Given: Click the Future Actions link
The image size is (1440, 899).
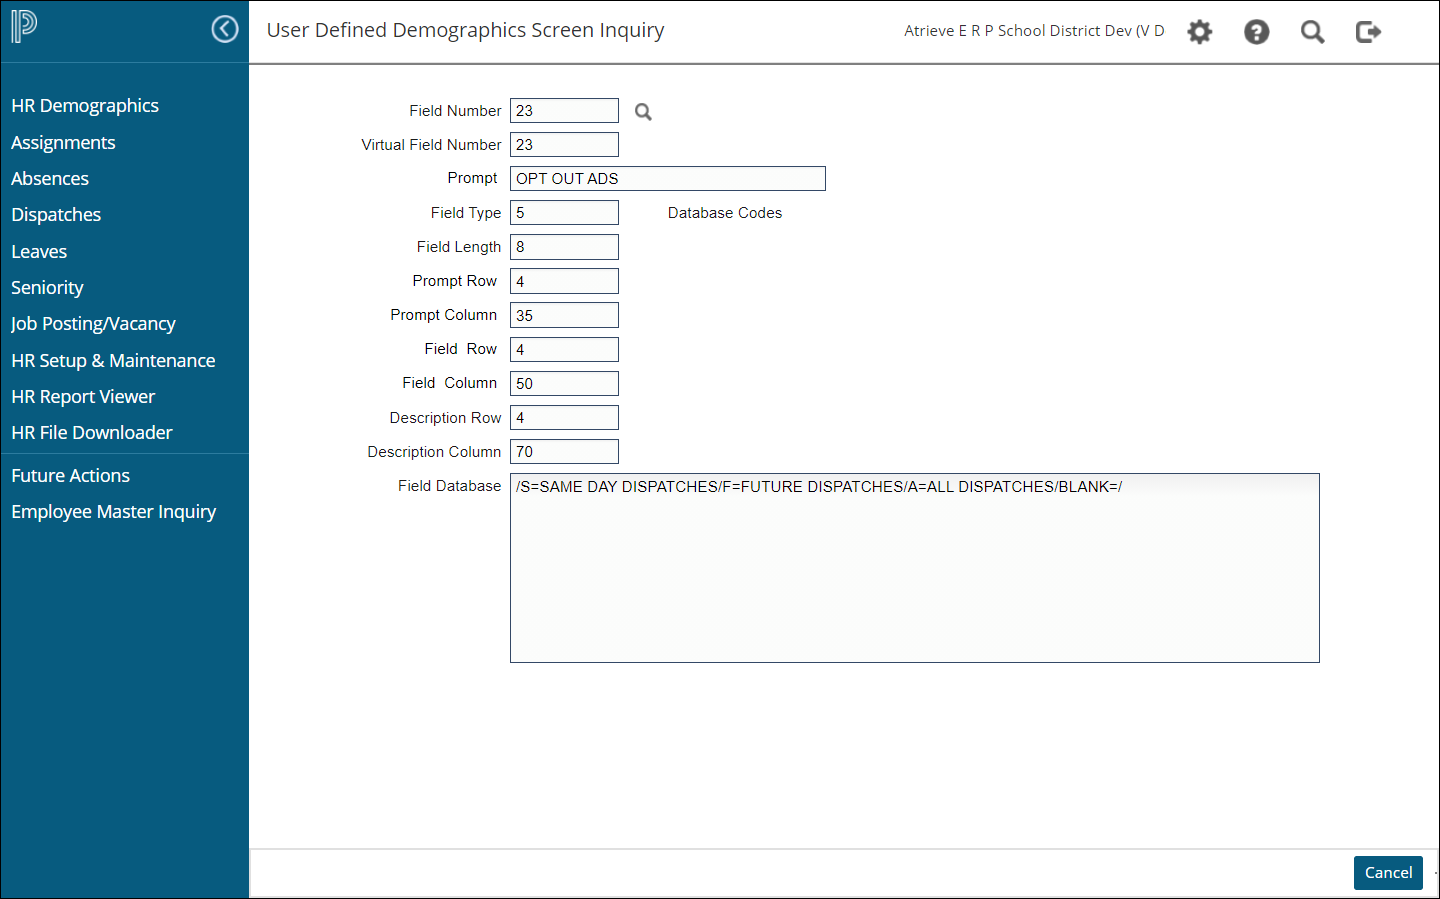Looking at the screenshot, I should (70, 476).
